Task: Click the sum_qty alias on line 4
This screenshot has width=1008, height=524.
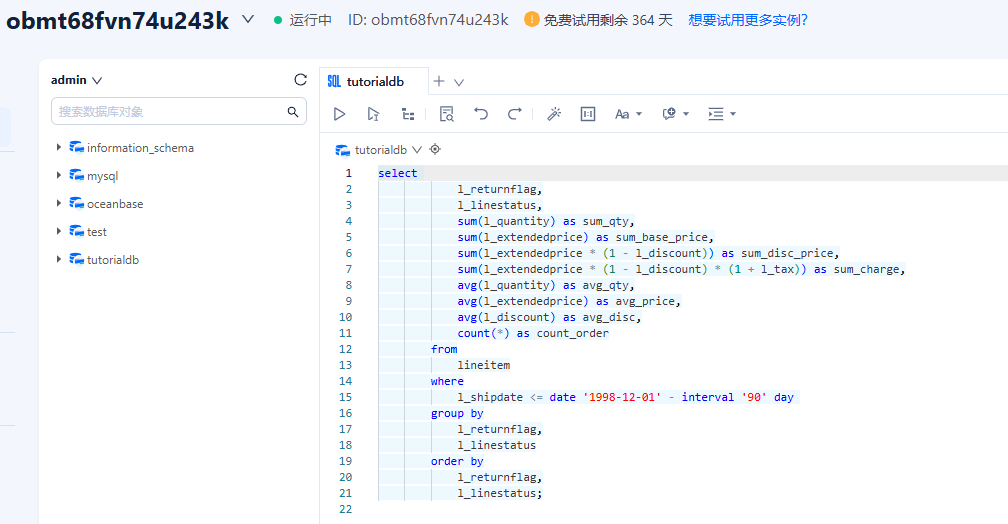Action: [606, 221]
